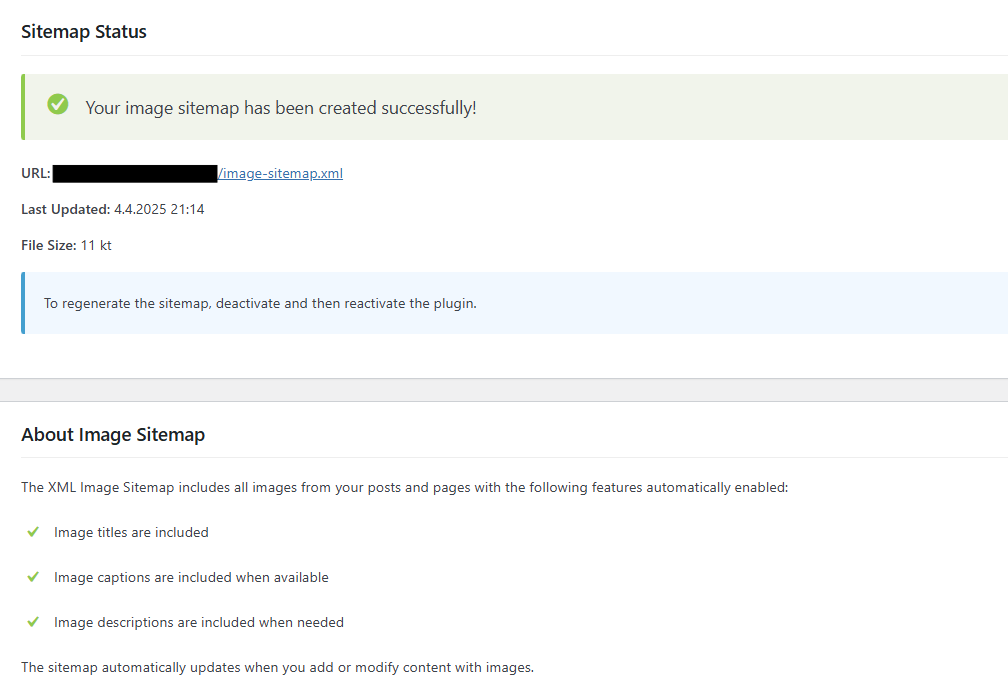This screenshot has width=1008, height=693.
Task: Select the success message text
Action: tap(281, 108)
